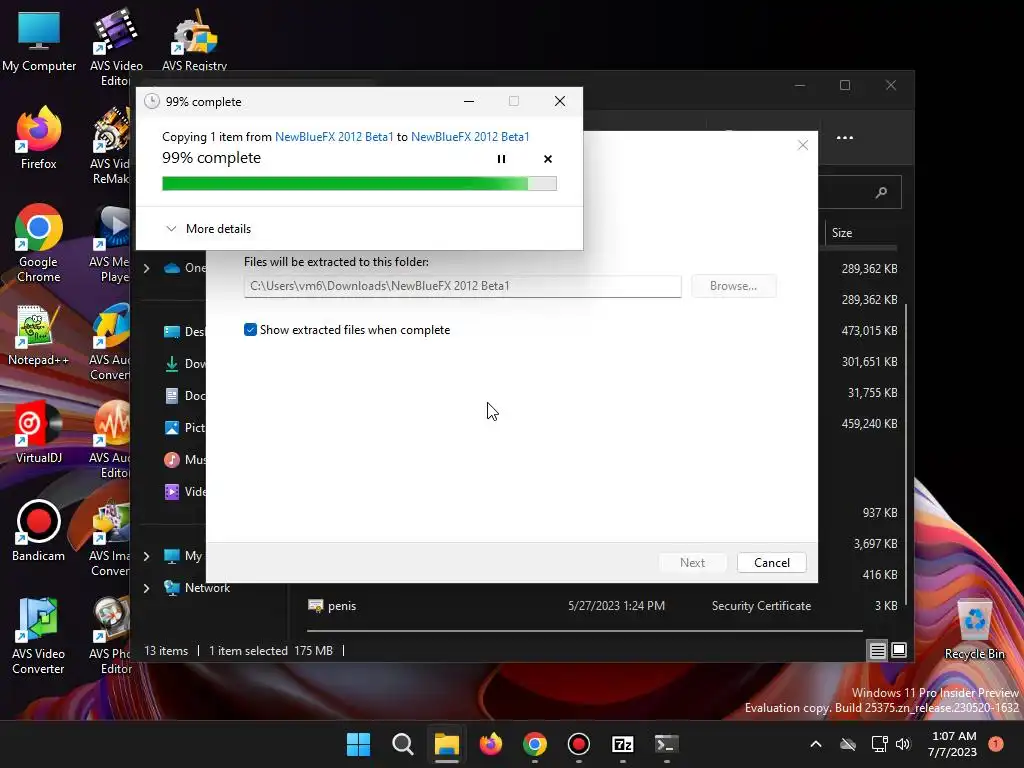Open Pictures folder in navigation pane
1024x768 pixels.
185,428
